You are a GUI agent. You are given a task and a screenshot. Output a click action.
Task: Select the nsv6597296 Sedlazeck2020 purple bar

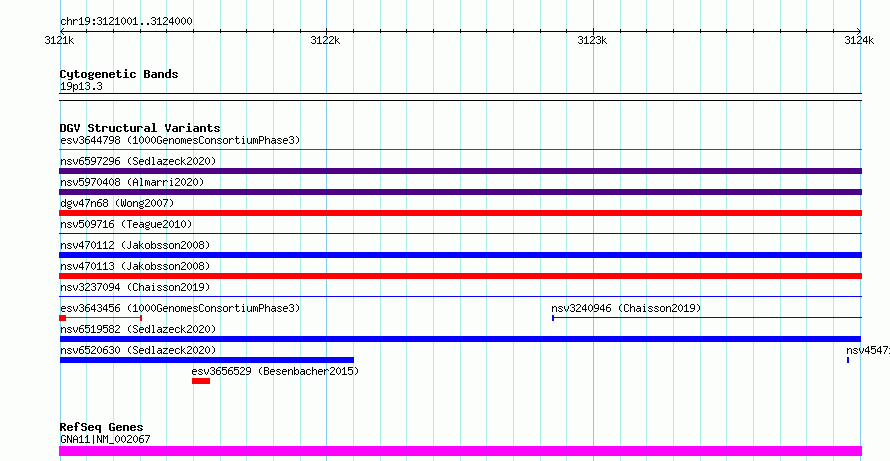460,171
